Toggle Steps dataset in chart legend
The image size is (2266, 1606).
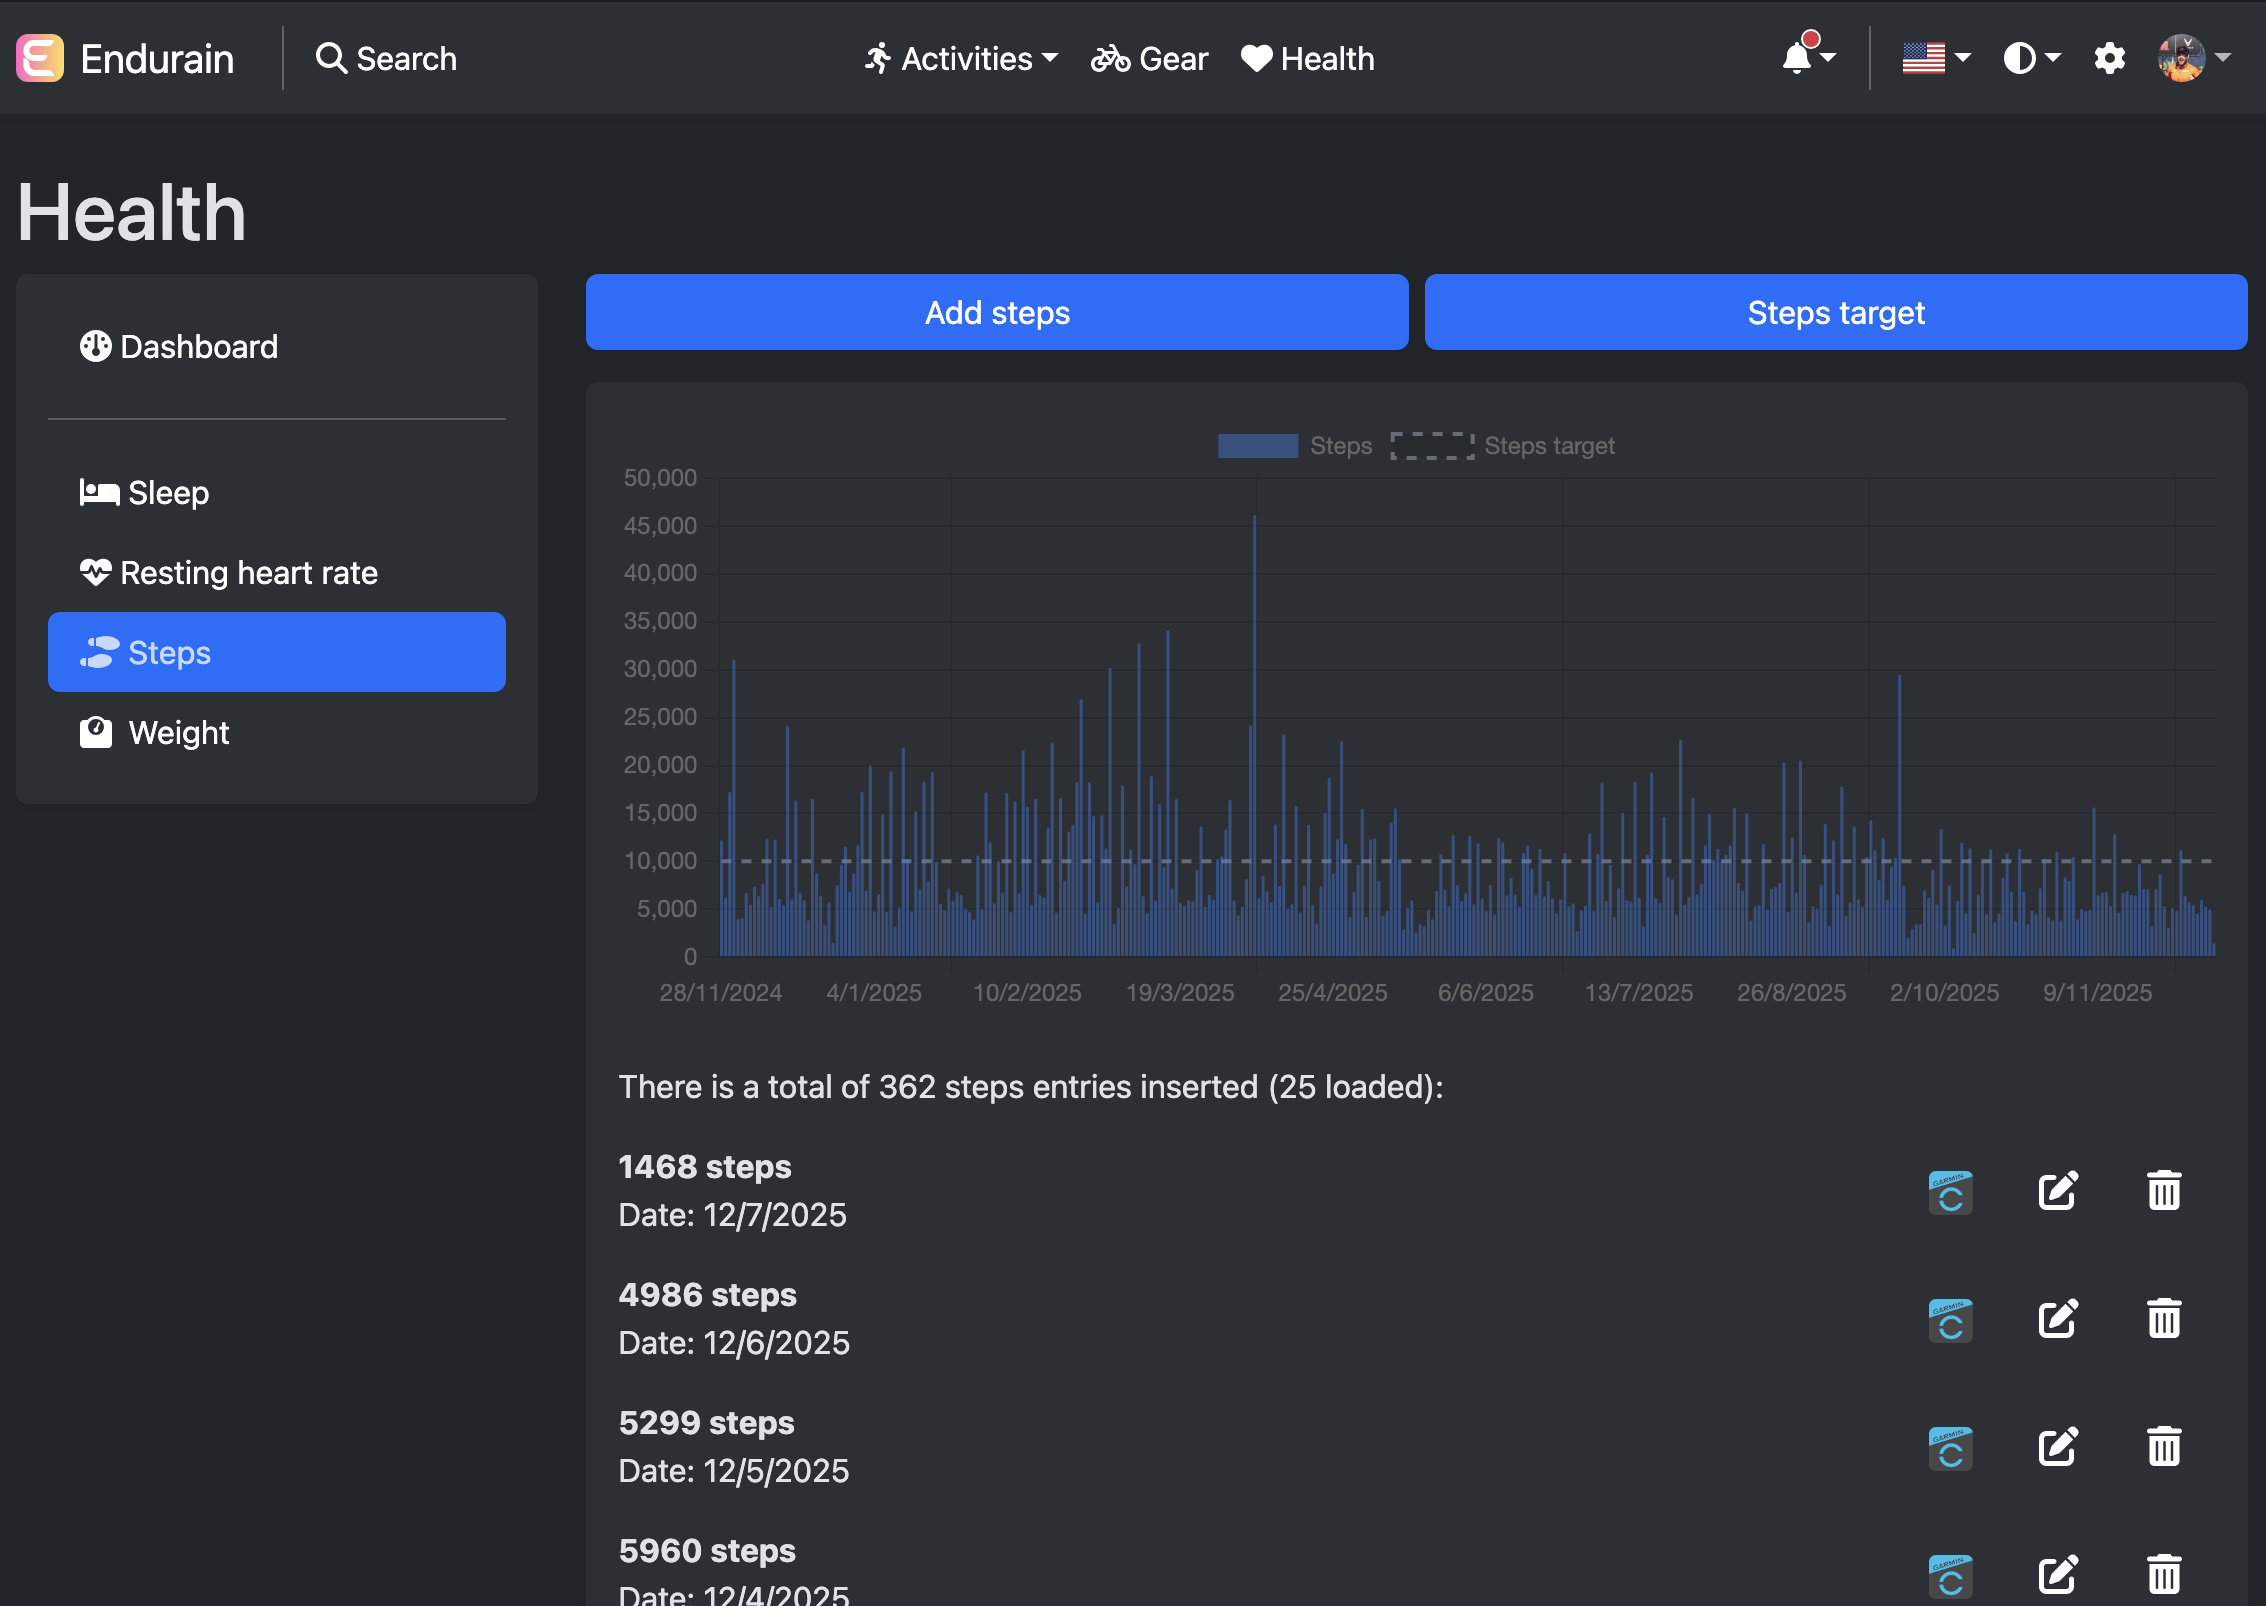[1294, 446]
